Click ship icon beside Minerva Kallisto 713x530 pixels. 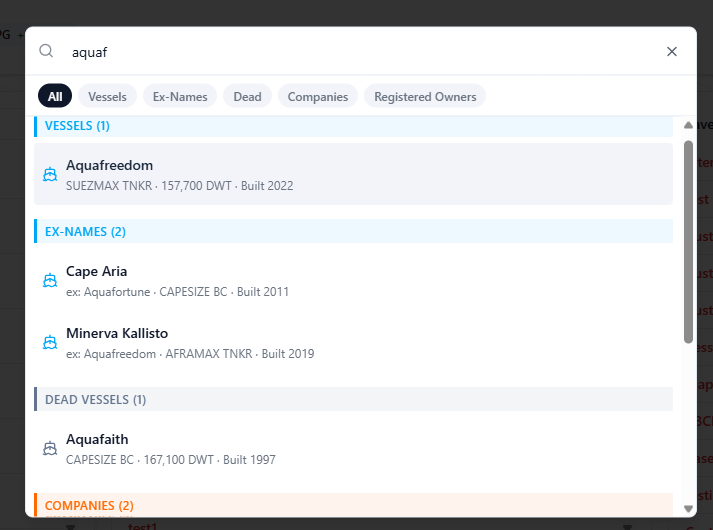click(x=50, y=342)
